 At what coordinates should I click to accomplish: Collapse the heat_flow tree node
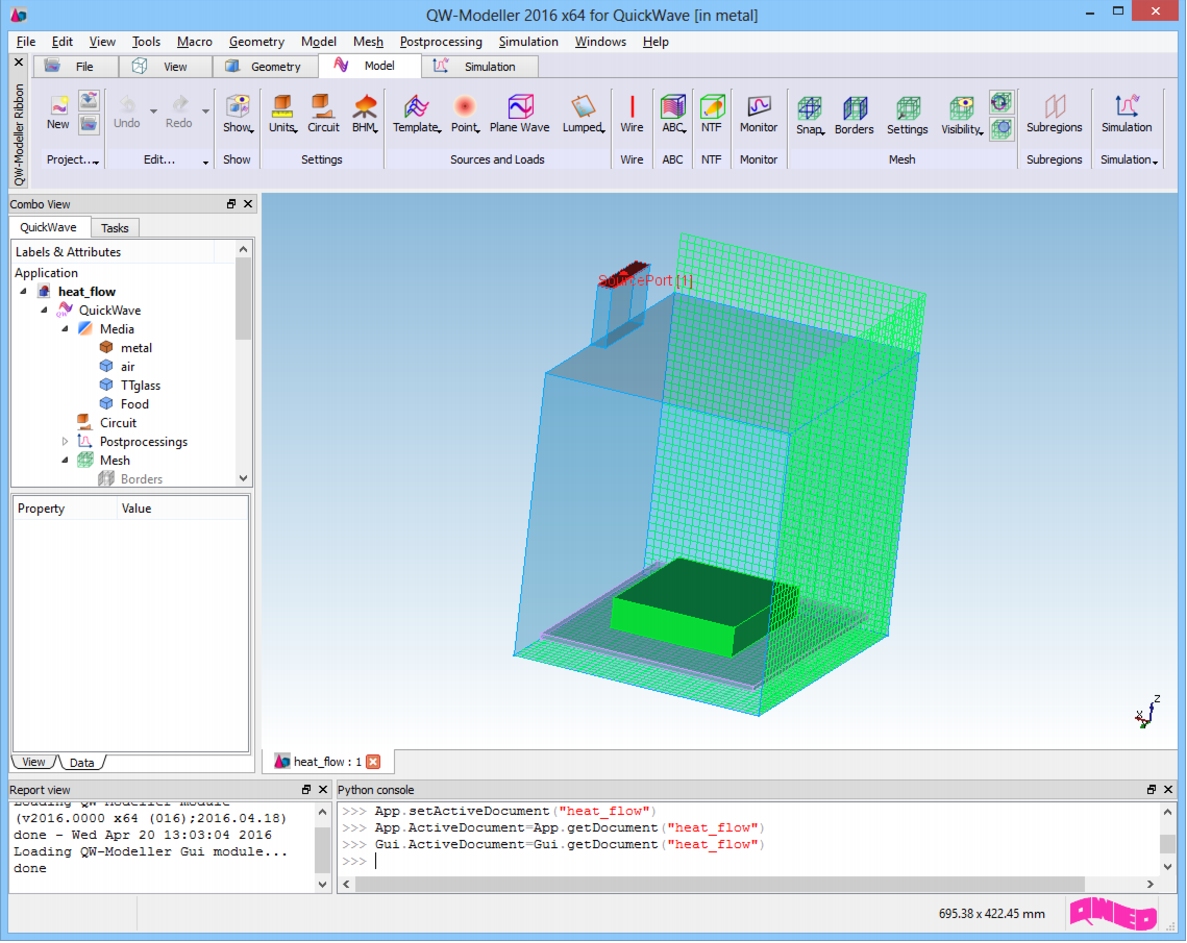tap(23, 291)
